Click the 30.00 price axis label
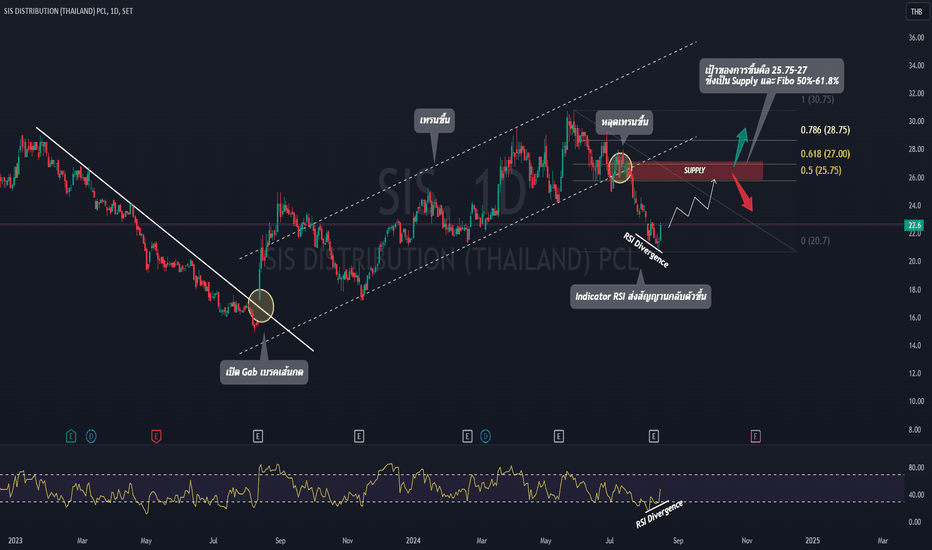 pos(916,121)
